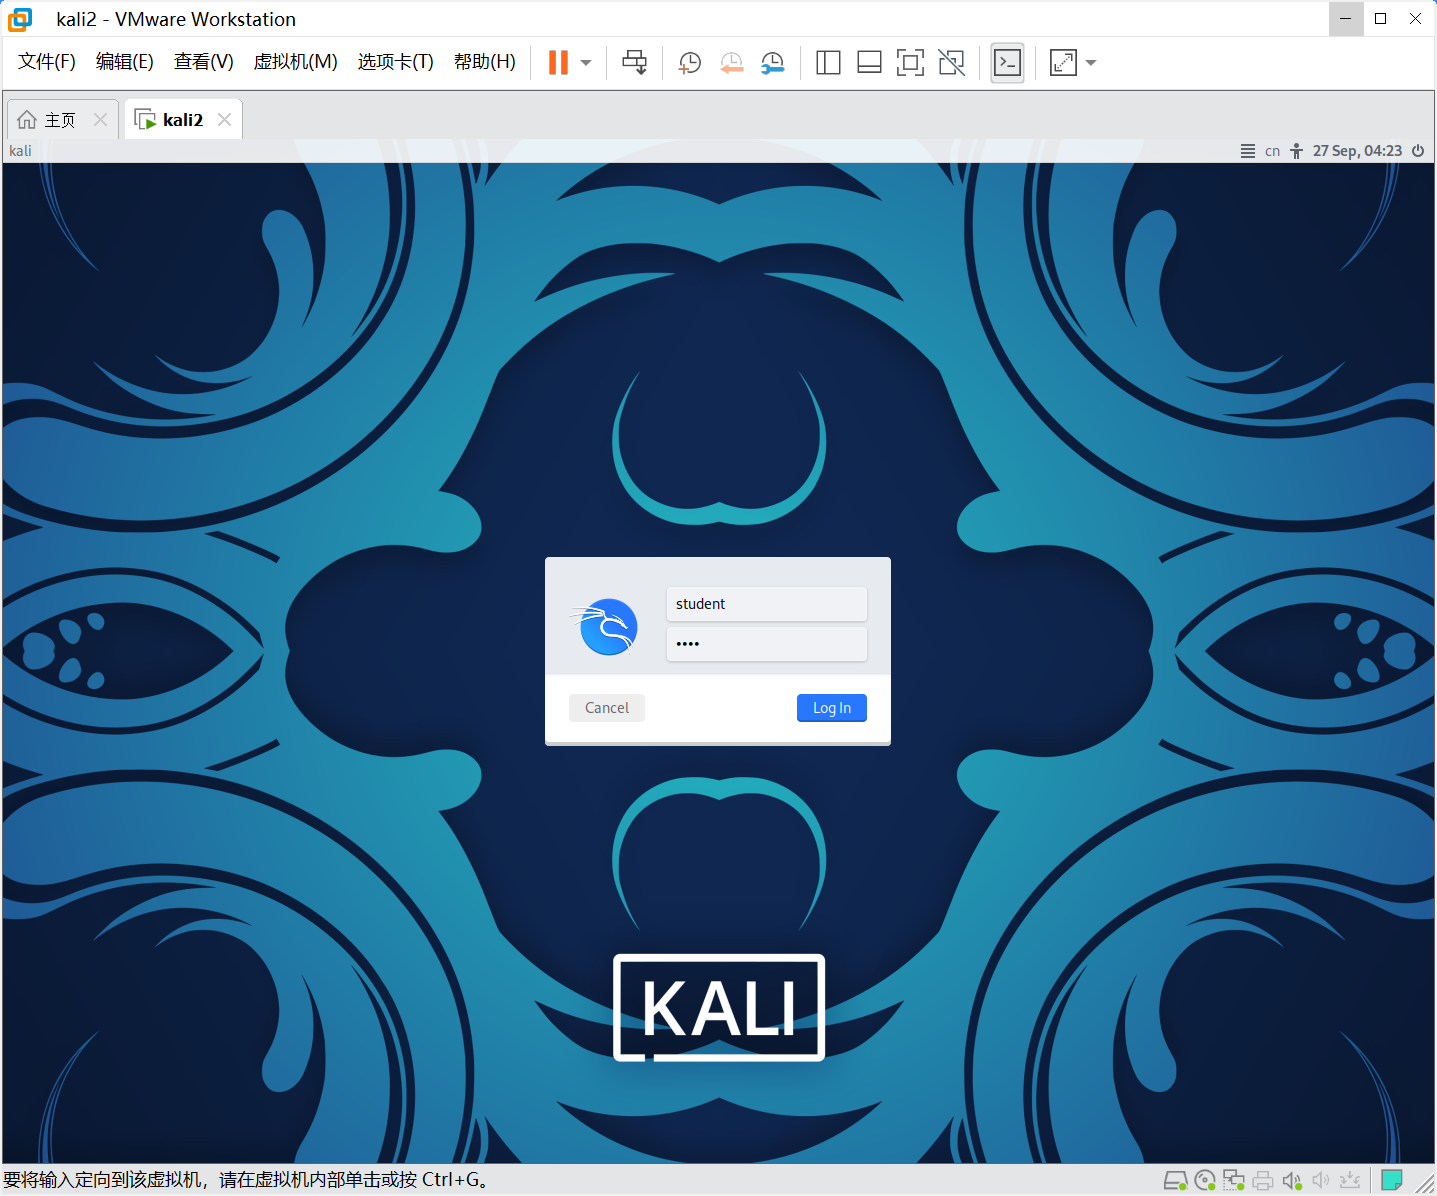
Task: Open the Kali session menu icon
Action: click(x=1247, y=151)
